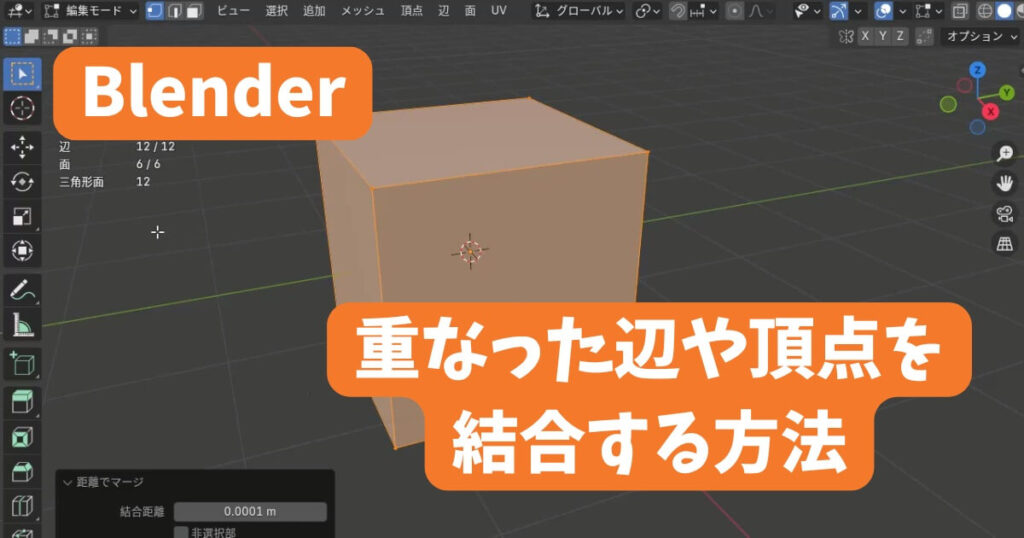Toggle viewport overlays display
This screenshot has width=1024, height=538.
pyautogui.click(x=884, y=10)
